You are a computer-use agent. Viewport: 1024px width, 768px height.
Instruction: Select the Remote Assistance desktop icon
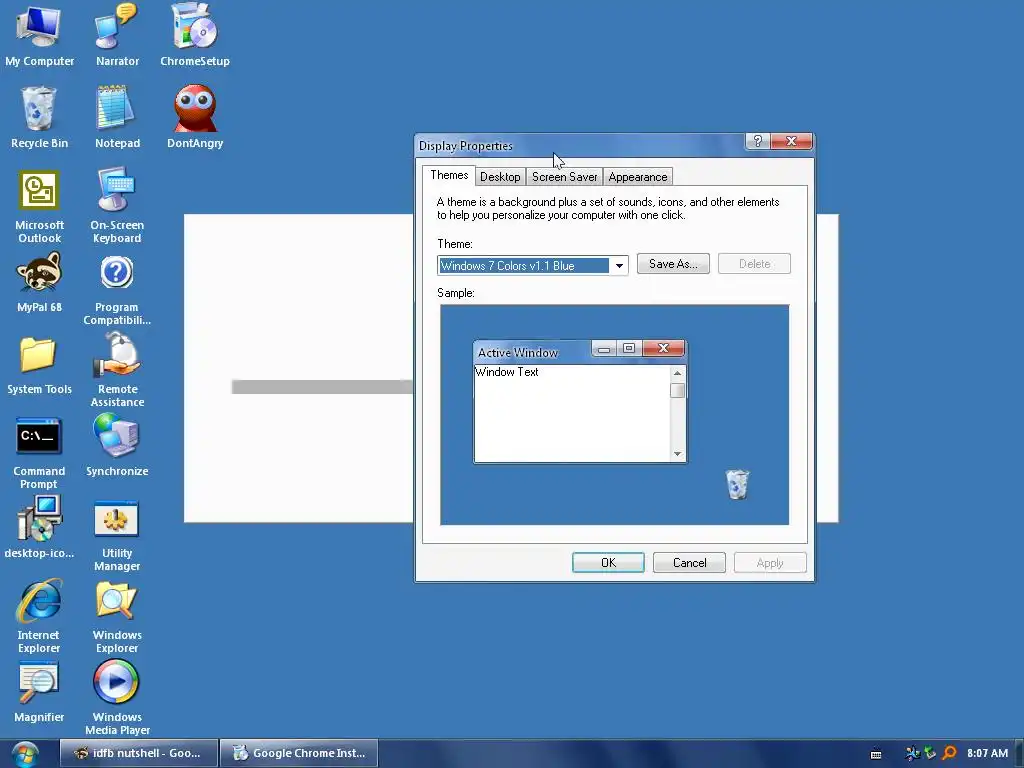click(117, 370)
